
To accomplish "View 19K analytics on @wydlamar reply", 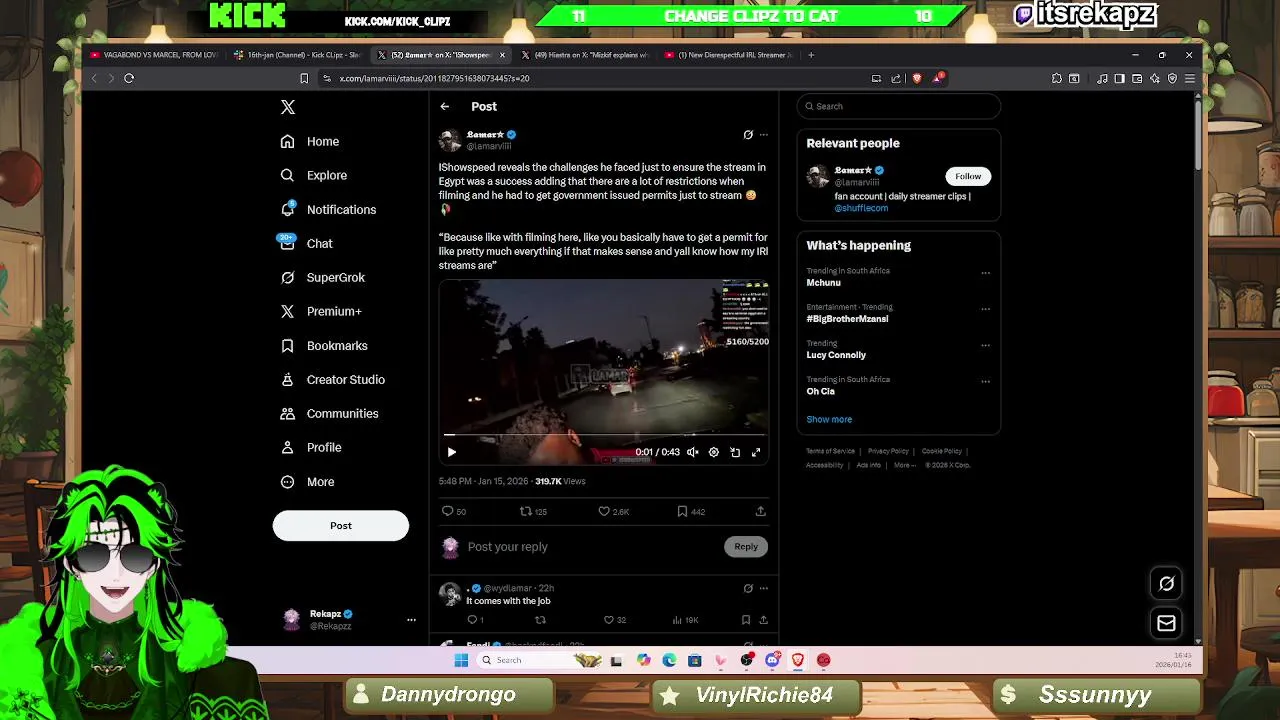I will (686, 620).
